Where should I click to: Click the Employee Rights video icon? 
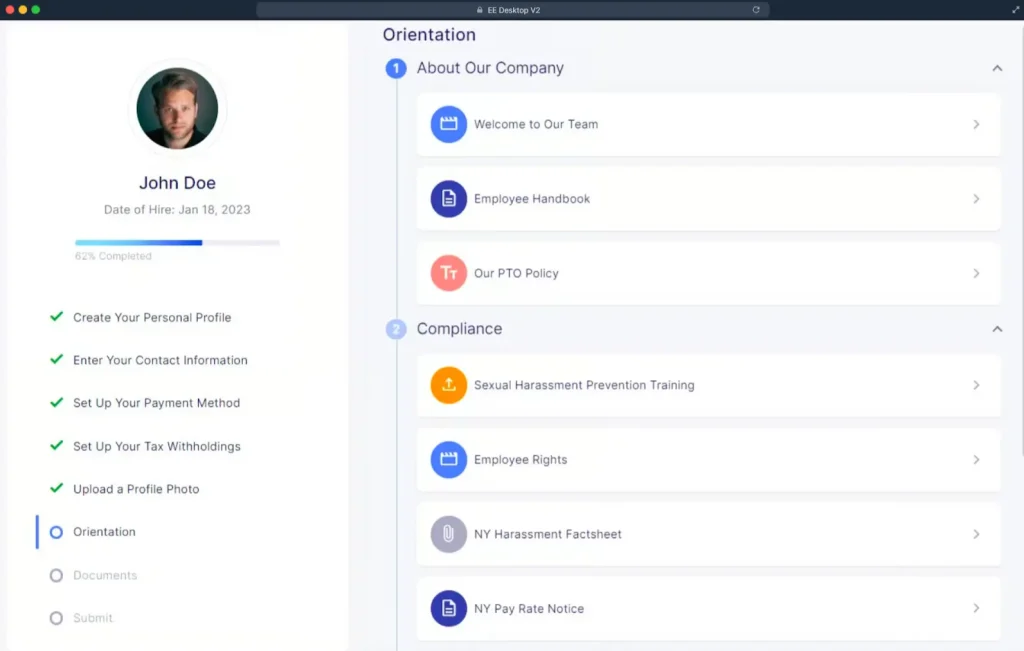(x=448, y=460)
